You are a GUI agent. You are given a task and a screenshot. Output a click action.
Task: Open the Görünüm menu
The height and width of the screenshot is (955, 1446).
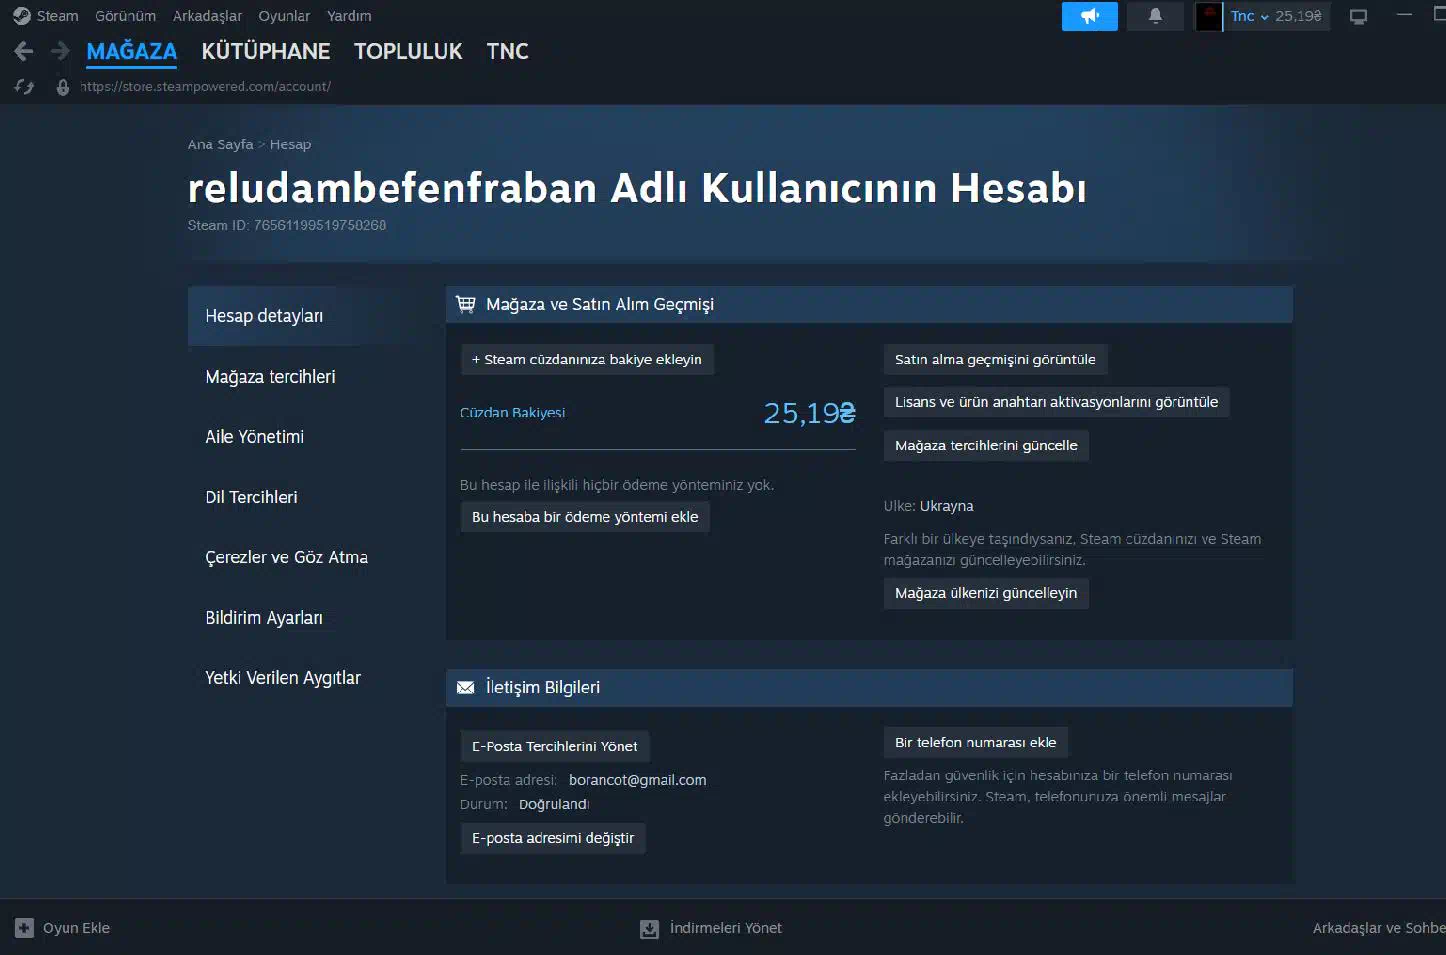click(125, 16)
